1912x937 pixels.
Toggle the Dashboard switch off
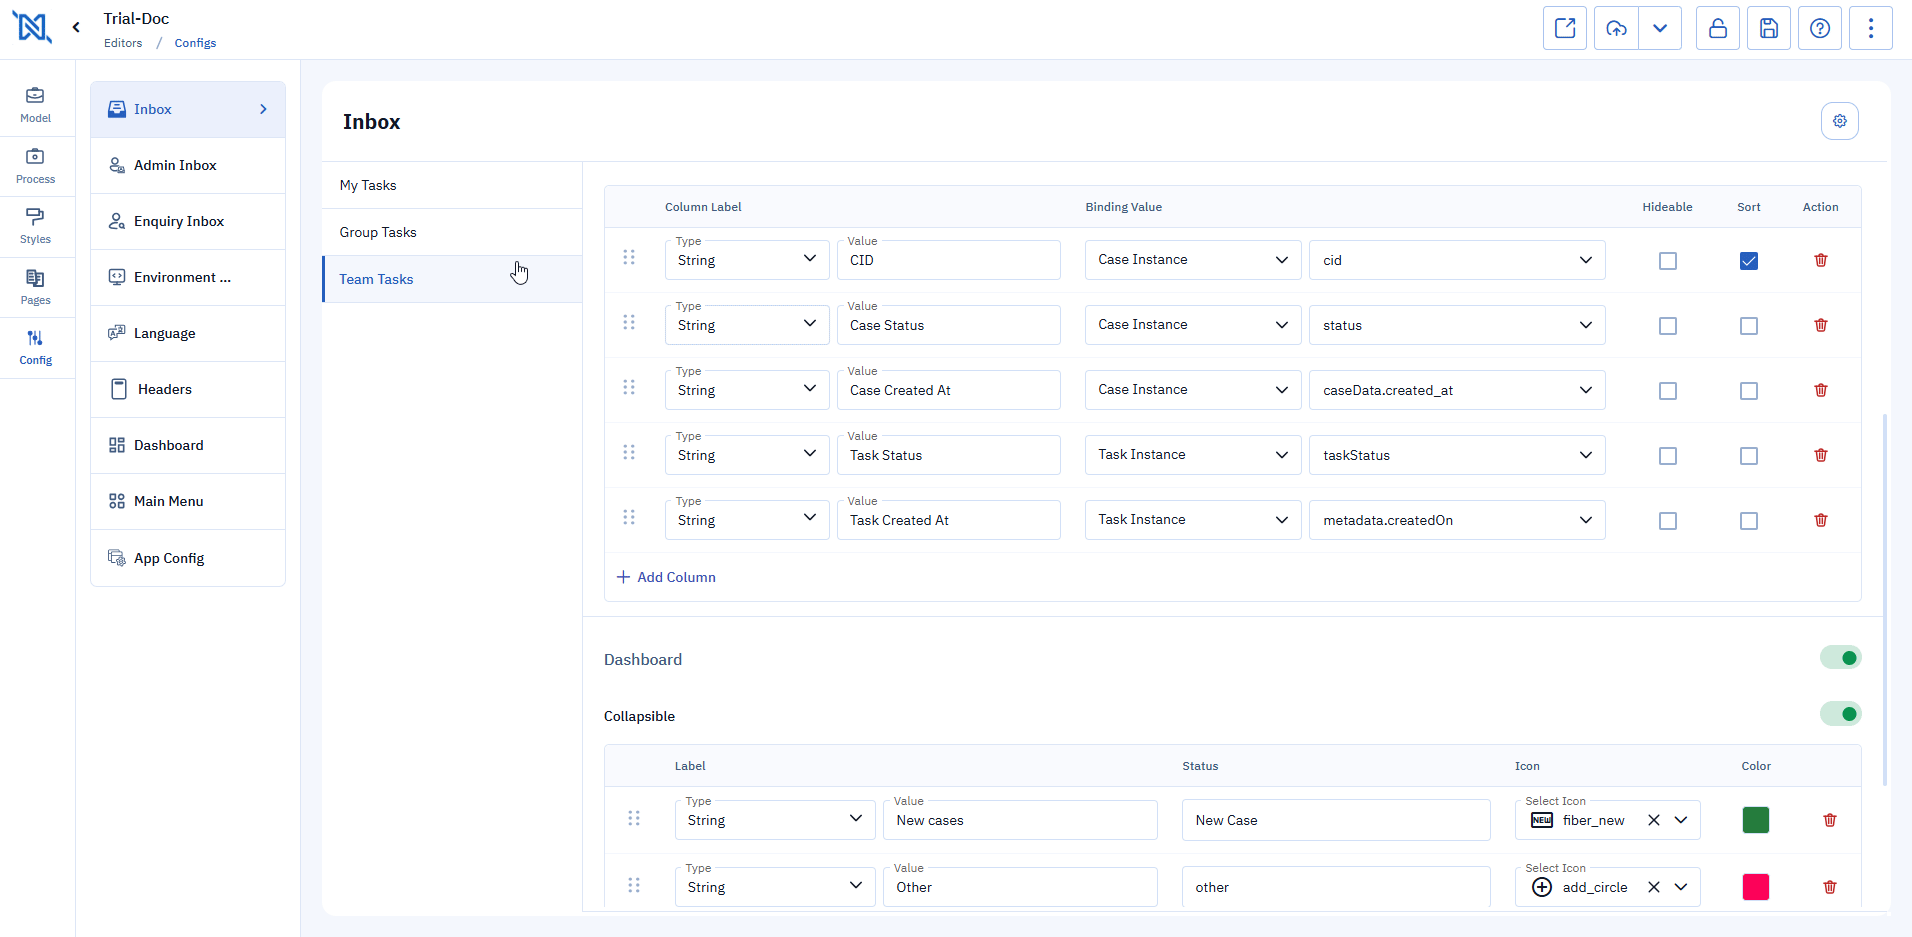coord(1841,658)
